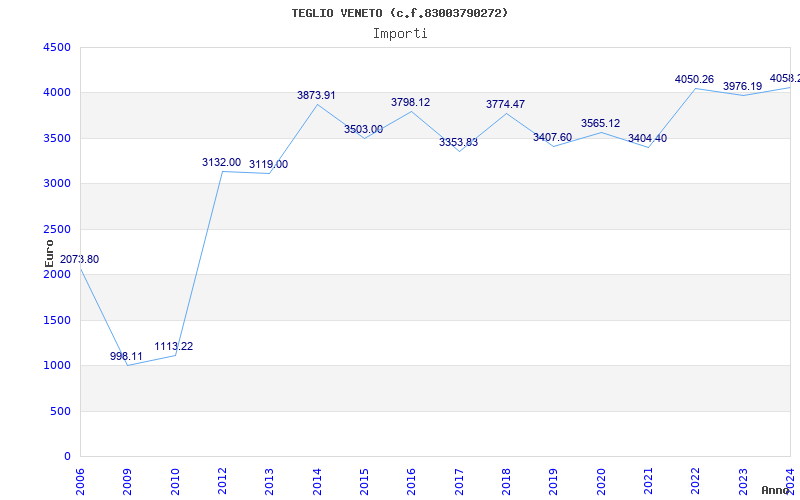Click y-axis tick 3500
This screenshot has height=500, width=800.
click(x=58, y=139)
